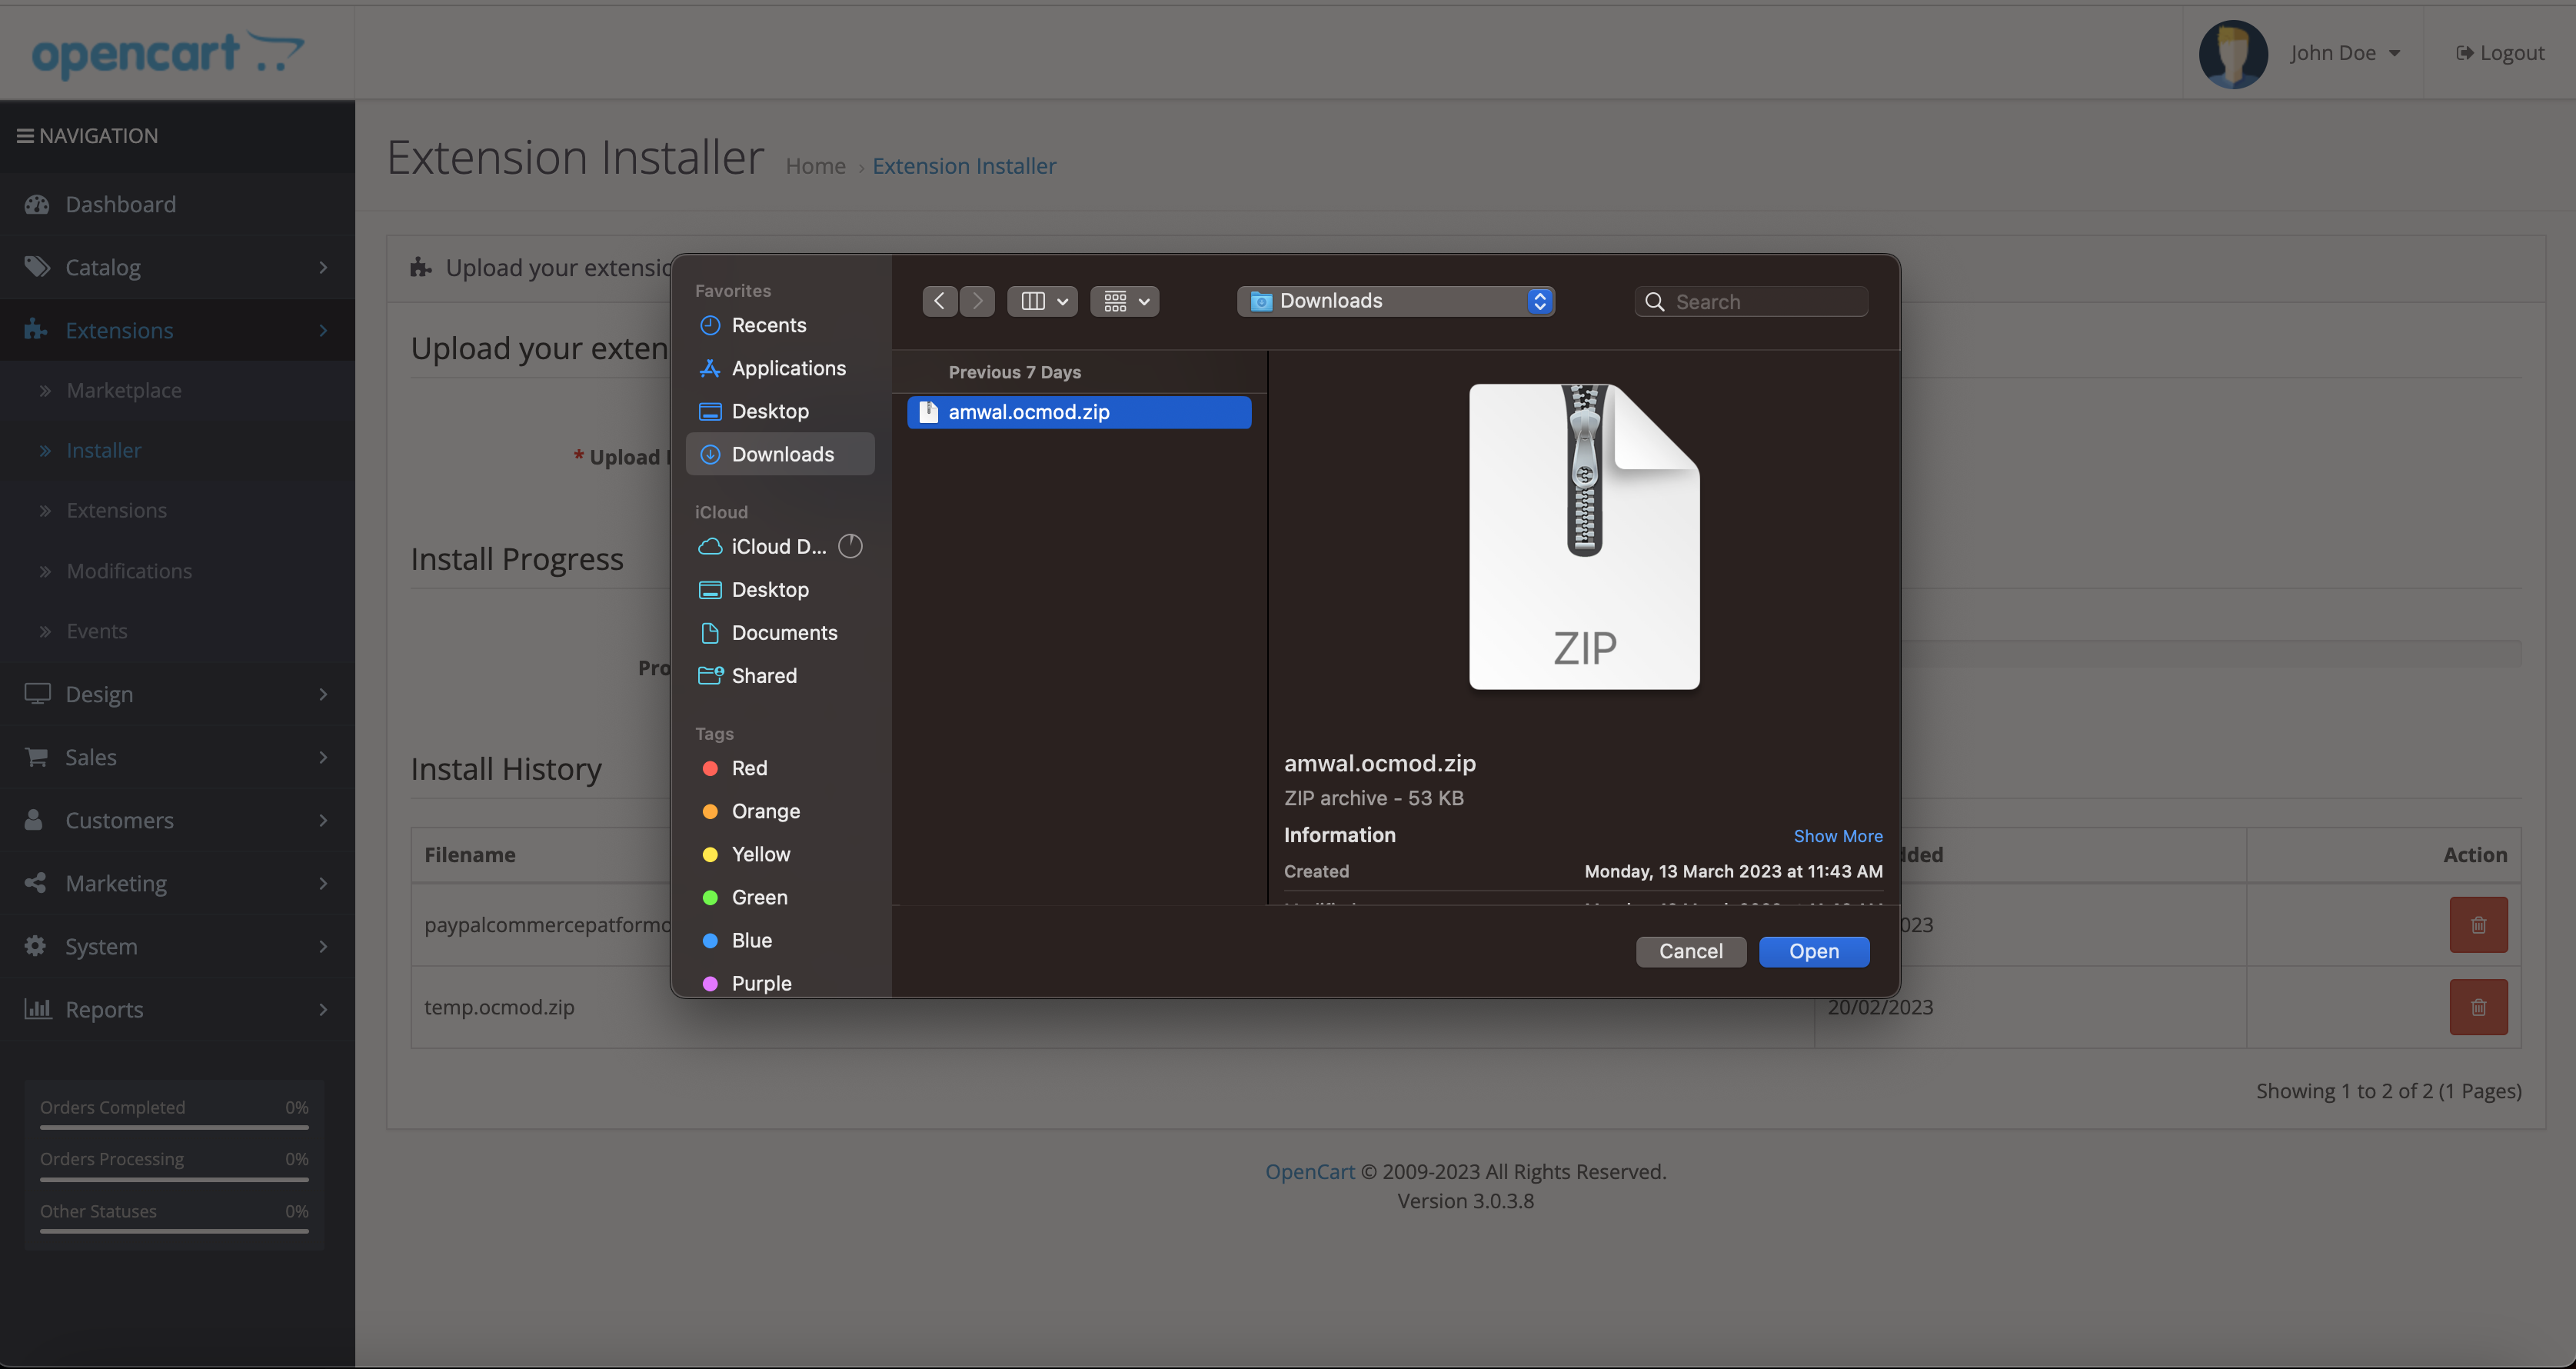Image resolution: width=2576 pixels, height=1369 pixels.
Task: Click the Sales cart icon
Action: (37, 757)
